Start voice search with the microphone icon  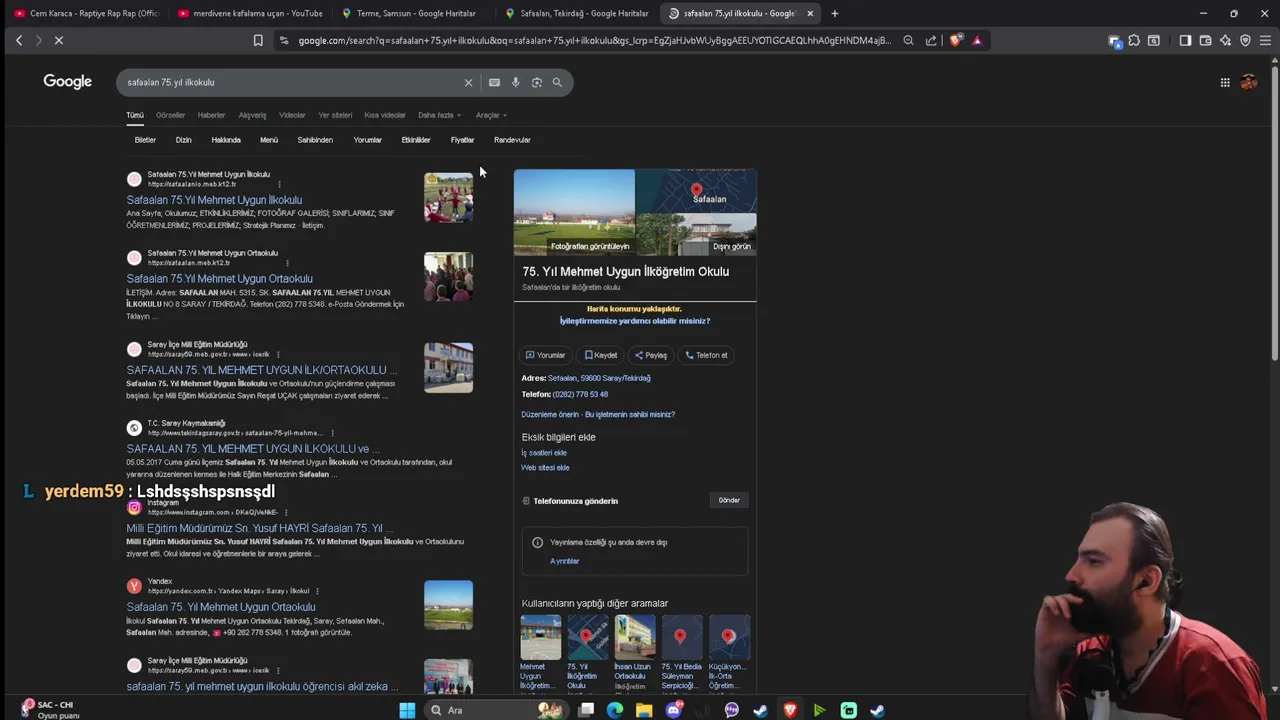pyautogui.click(x=515, y=82)
